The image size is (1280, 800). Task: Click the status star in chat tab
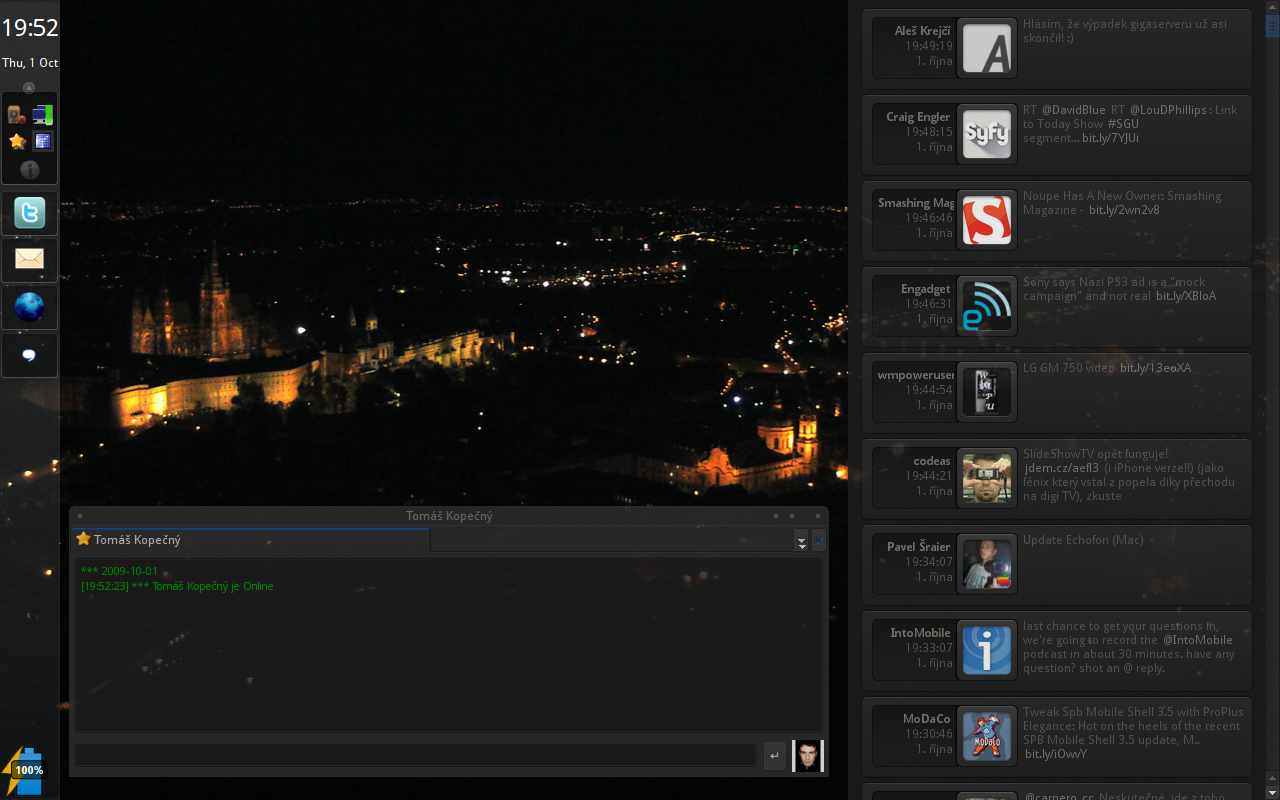pyautogui.click(x=83, y=539)
